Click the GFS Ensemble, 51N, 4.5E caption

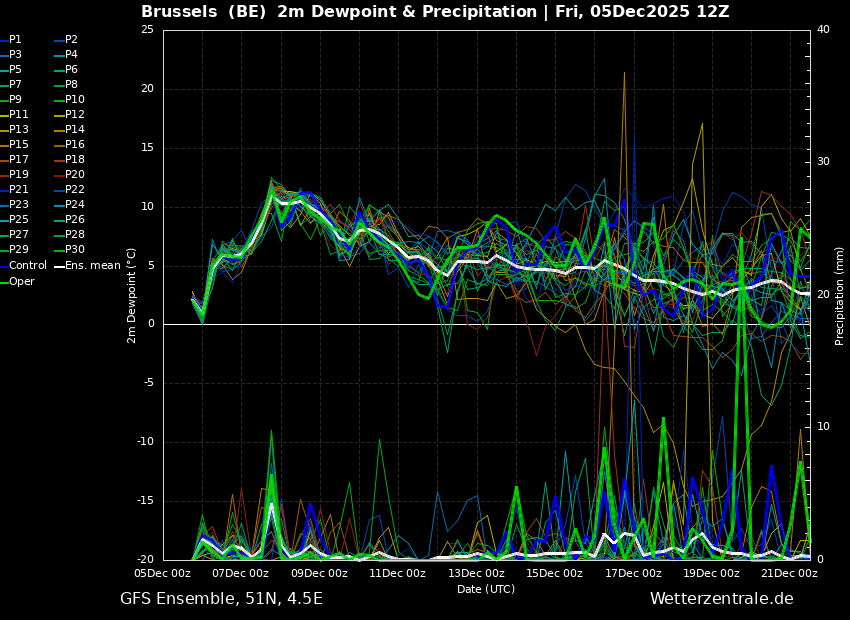click(x=221, y=599)
